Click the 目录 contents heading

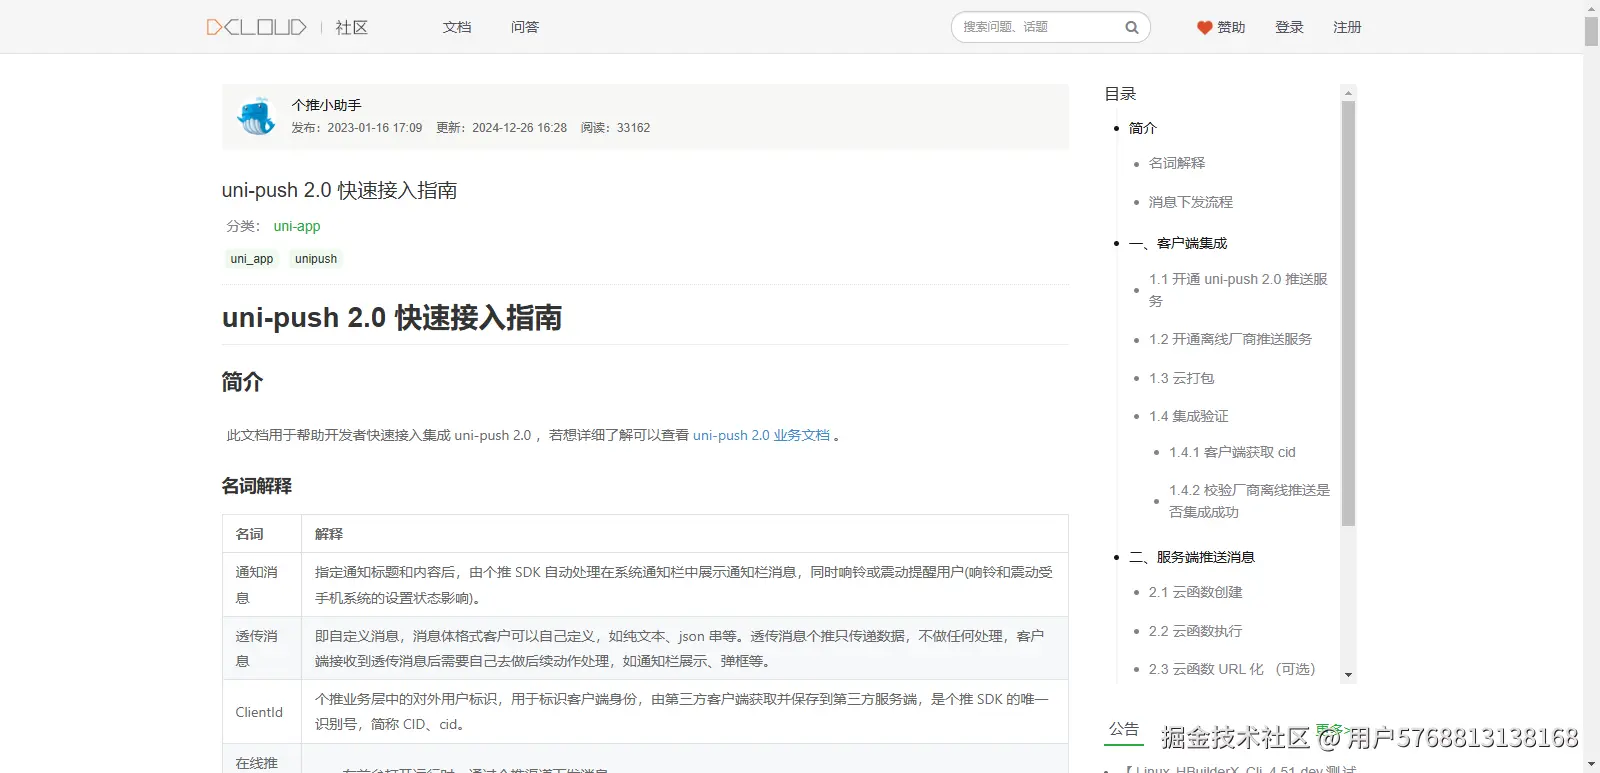click(1120, 94)
